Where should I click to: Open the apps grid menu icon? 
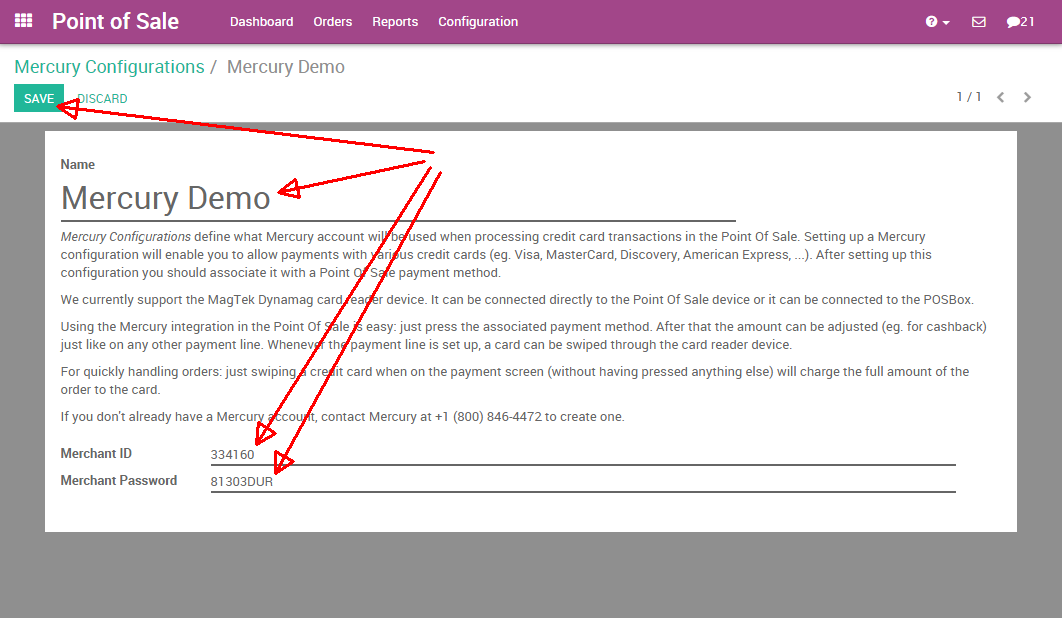24,21
